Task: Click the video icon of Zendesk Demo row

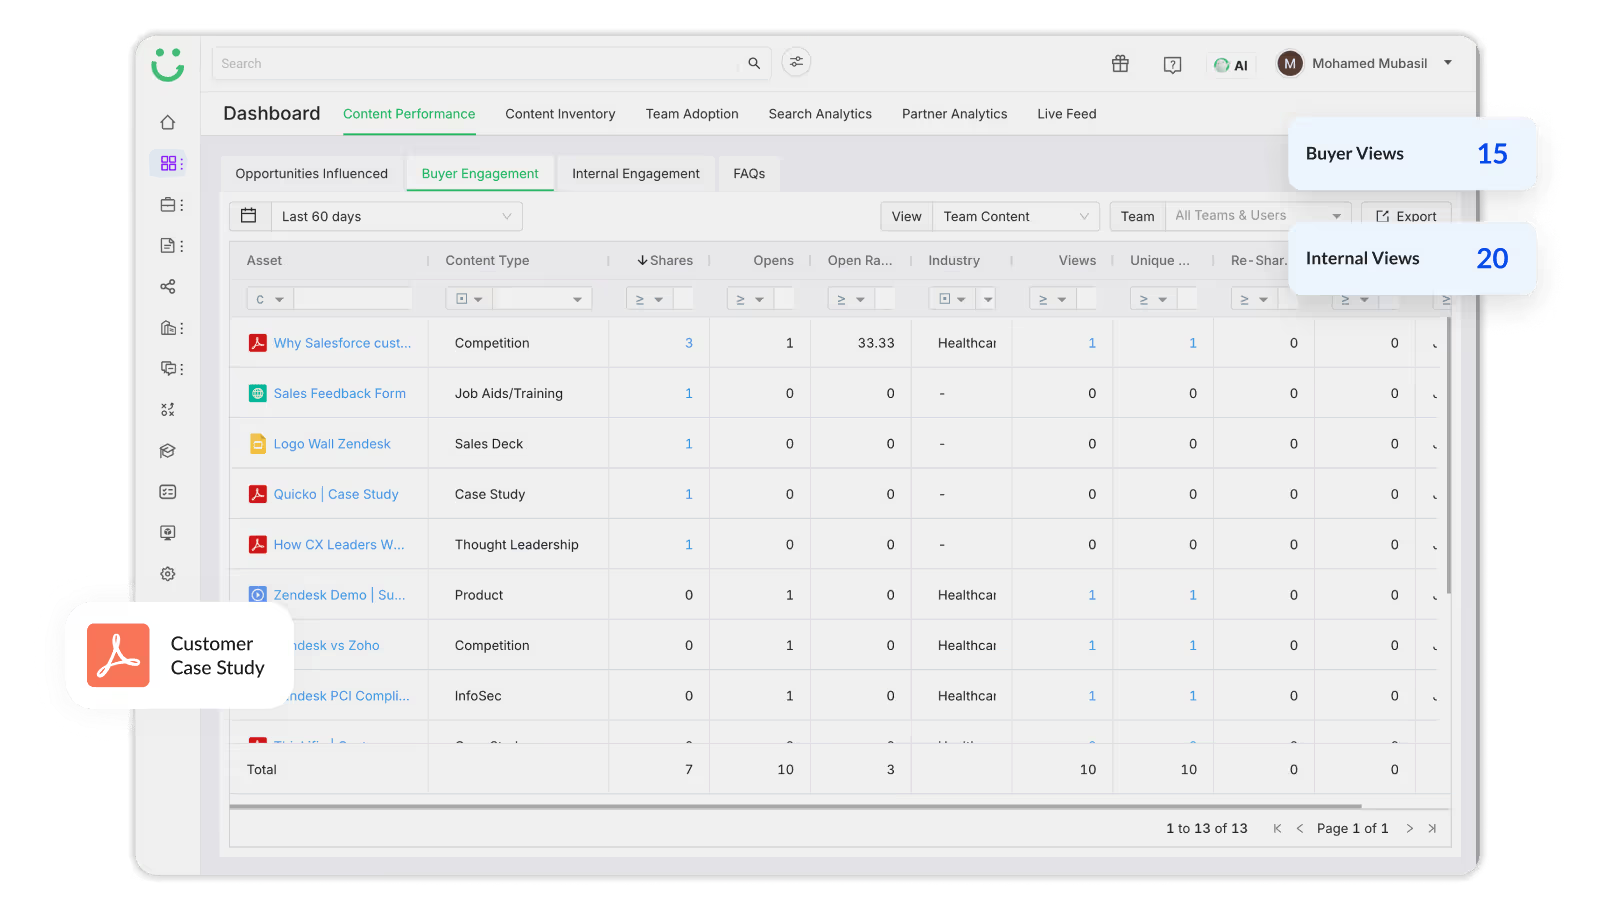Action: pyautogui.click(x=257, y=595)
